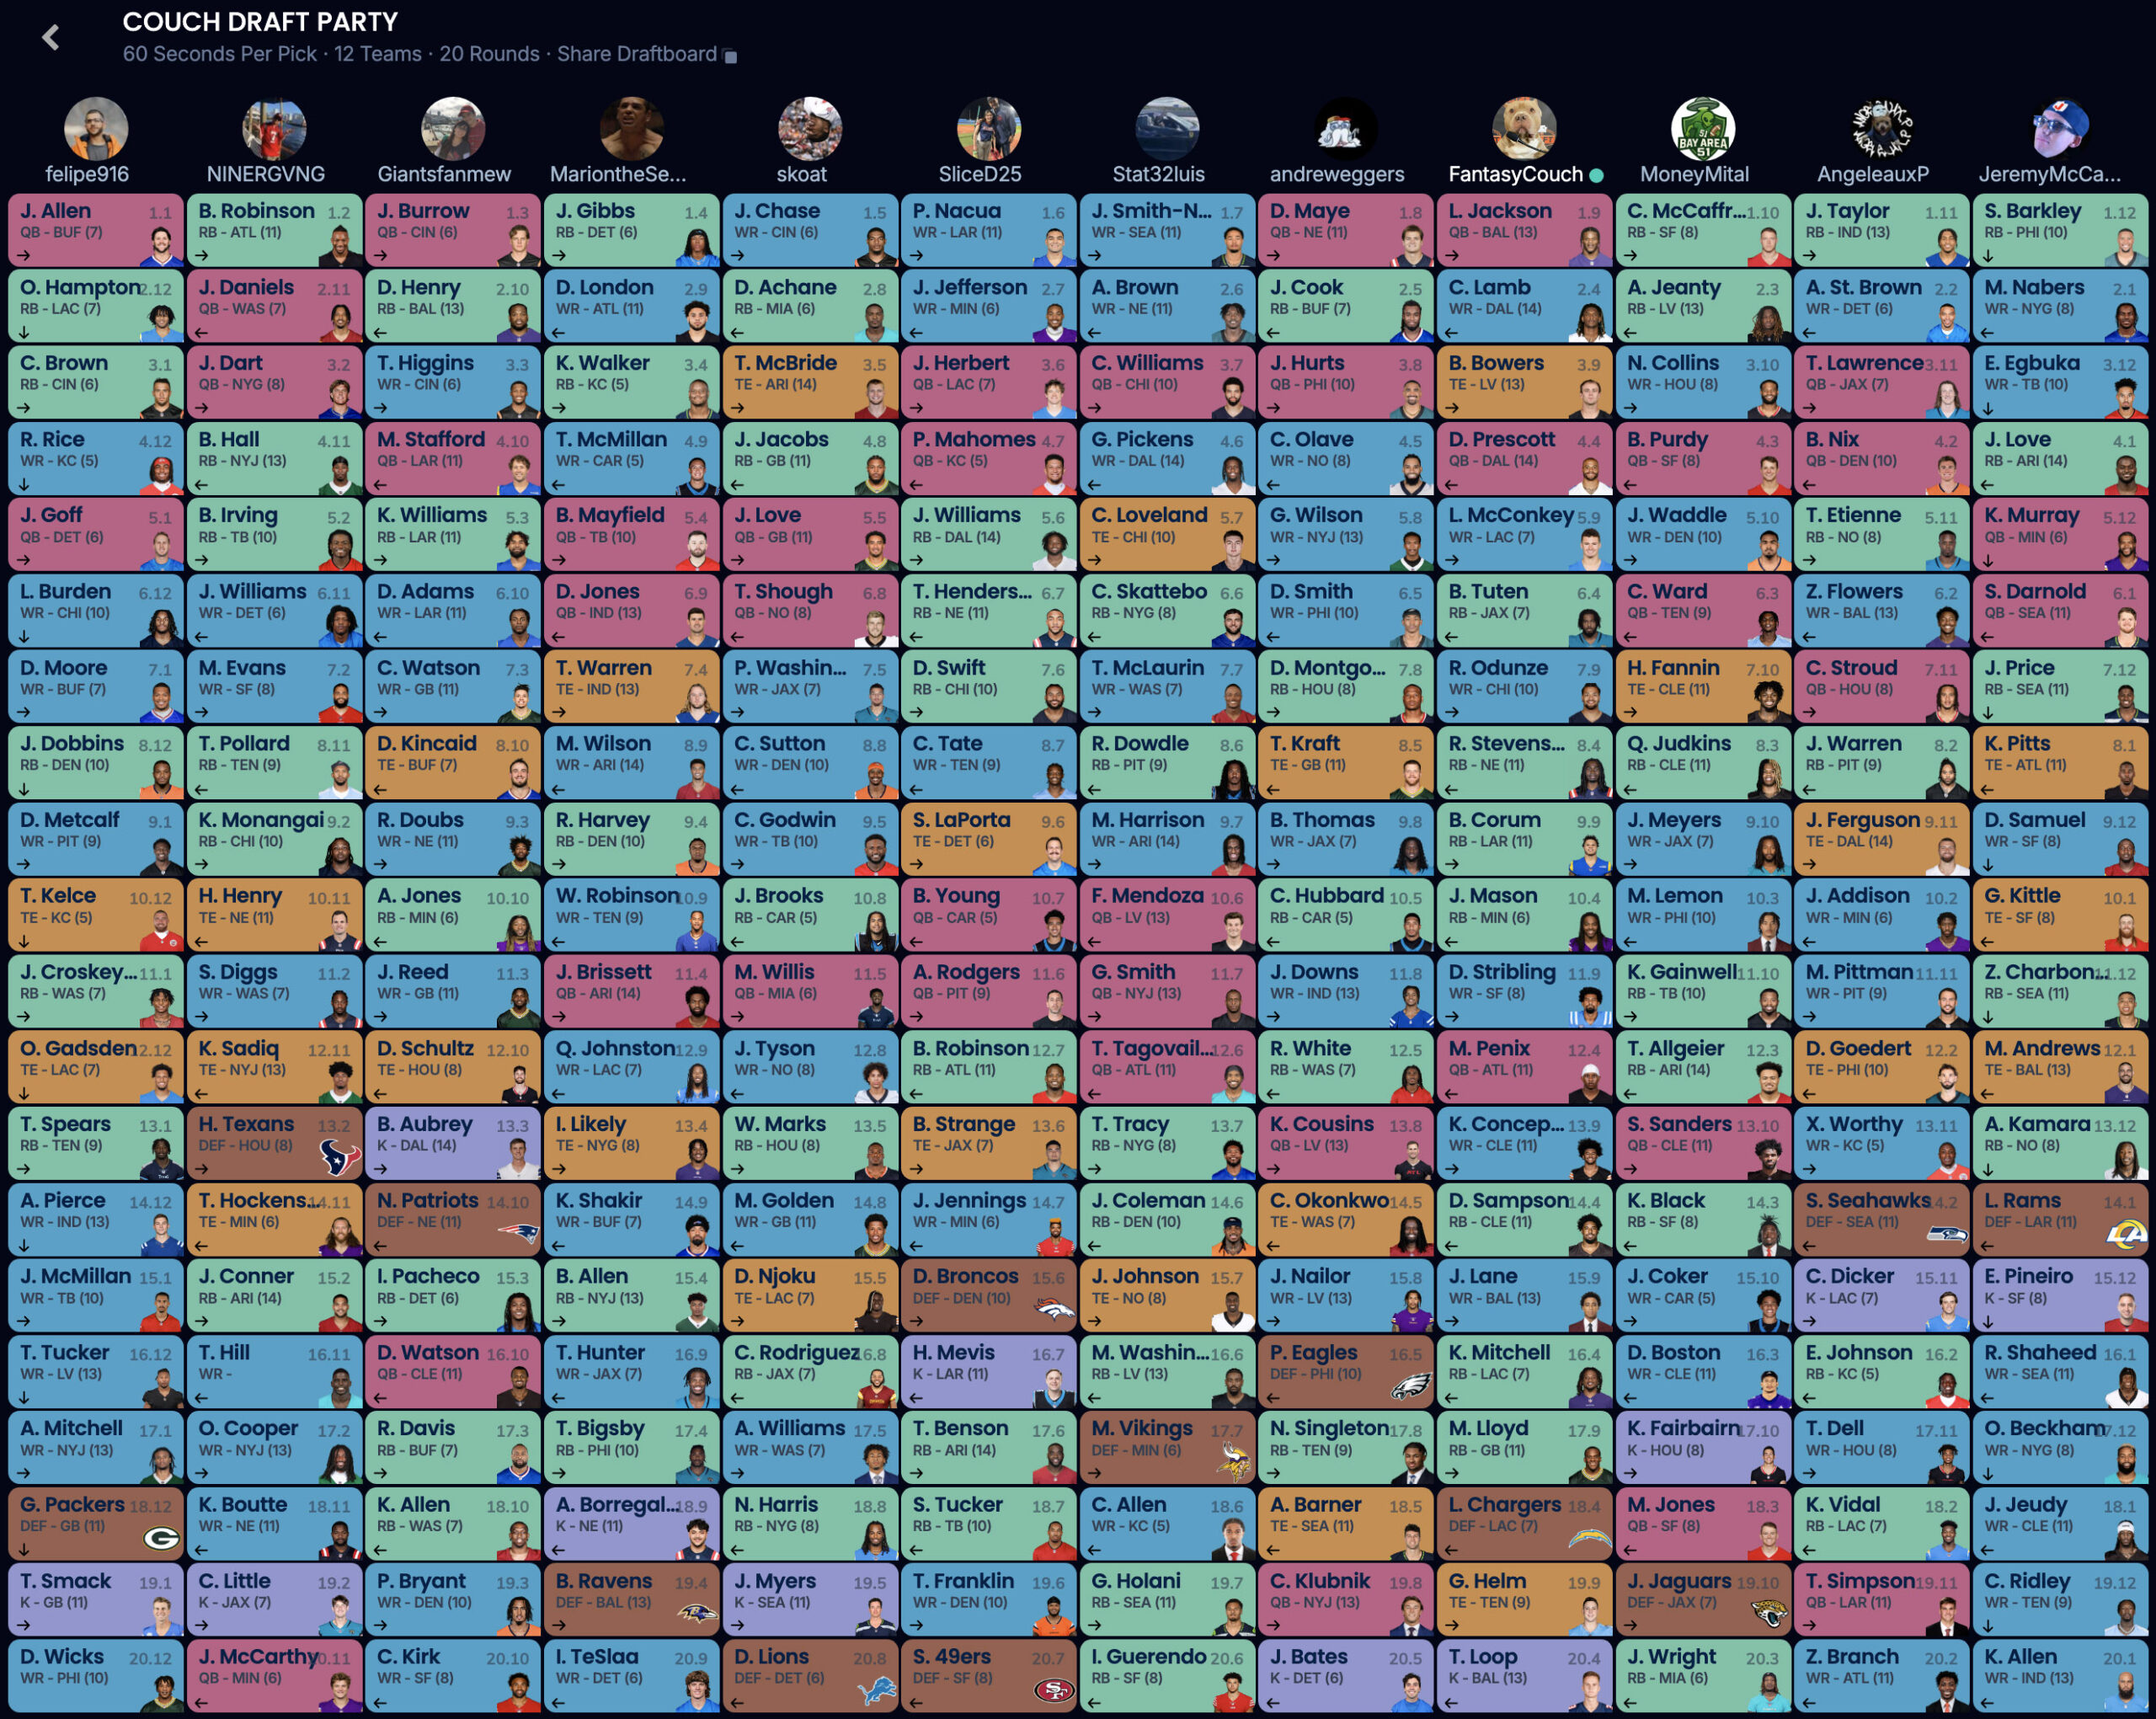Open FantasyCouch's bulldog avatar

pos(1524,129)
